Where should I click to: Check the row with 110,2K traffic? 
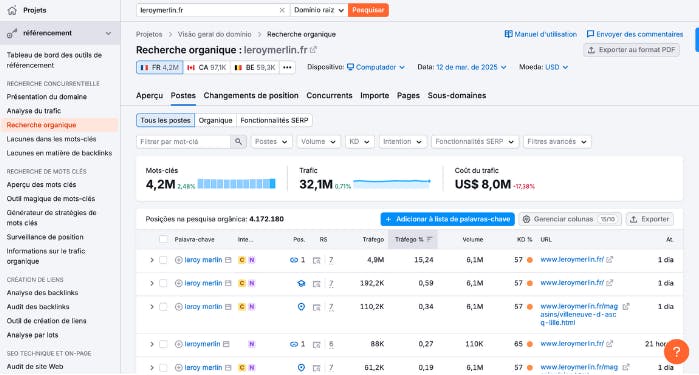tap(164, 307)
